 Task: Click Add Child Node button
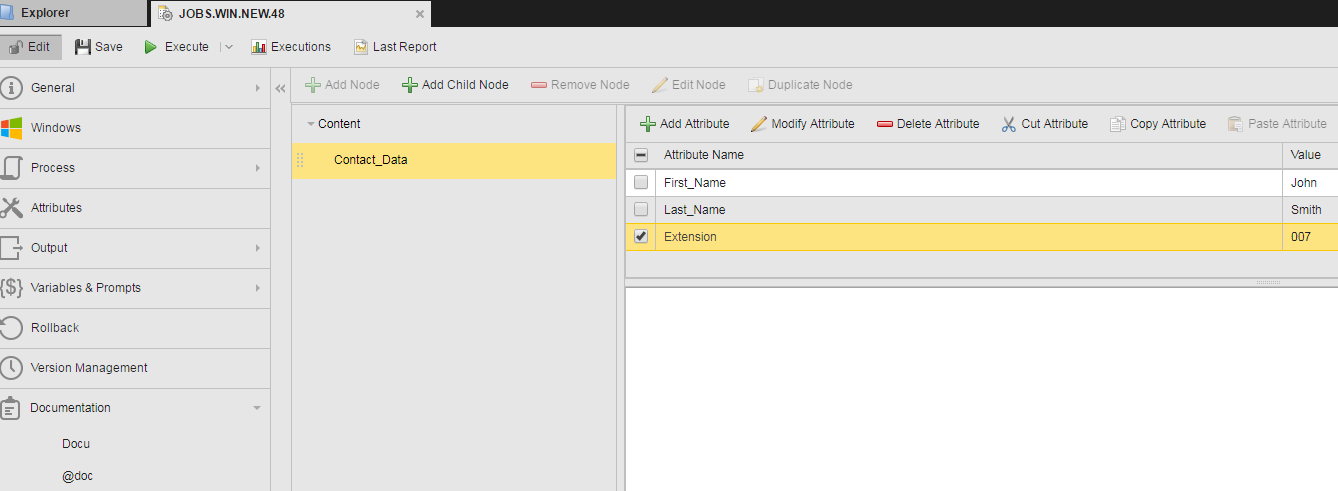pyautogui.click(x=455, y=85)
